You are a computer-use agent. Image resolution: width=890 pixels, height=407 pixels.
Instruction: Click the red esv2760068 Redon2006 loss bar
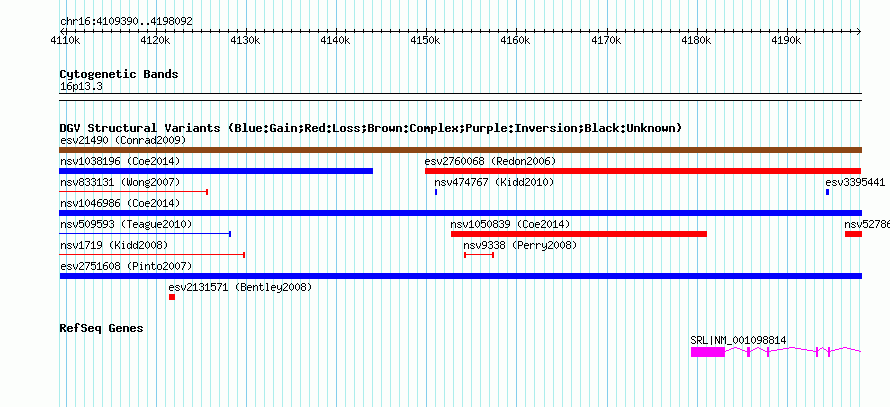pyautogui.click(x=643, y=171)
